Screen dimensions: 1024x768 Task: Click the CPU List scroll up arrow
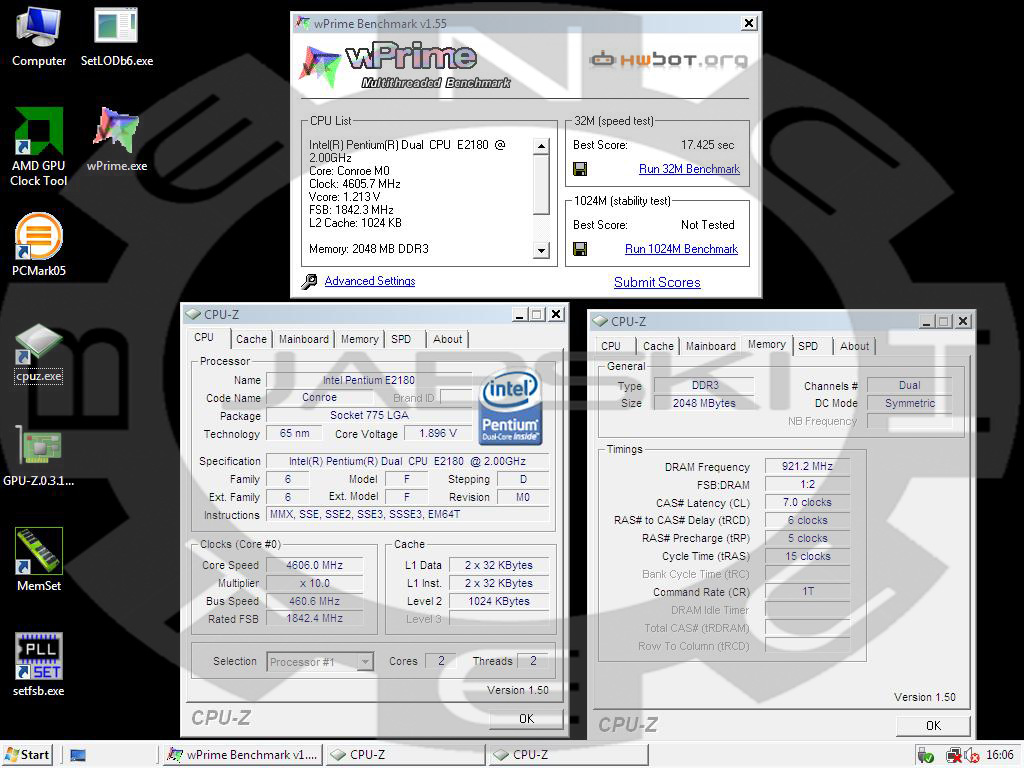point(541,146)
